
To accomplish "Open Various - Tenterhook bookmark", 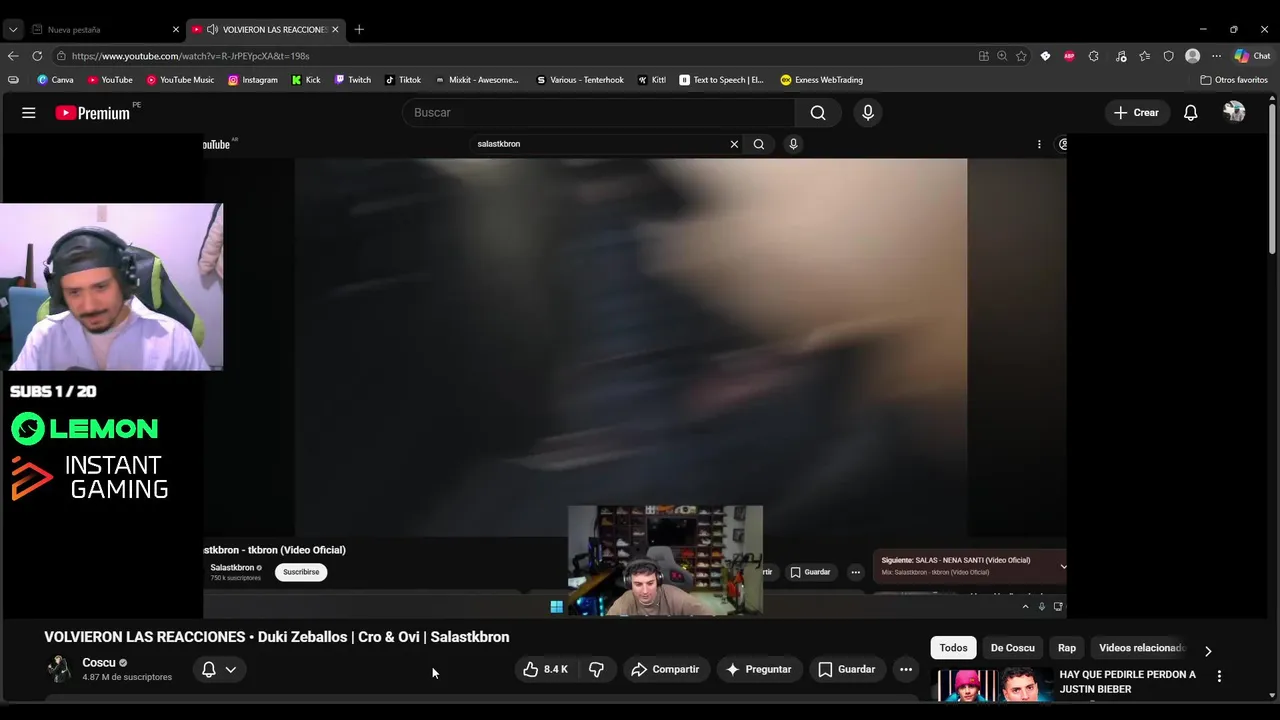I will [x=580, y=80].
